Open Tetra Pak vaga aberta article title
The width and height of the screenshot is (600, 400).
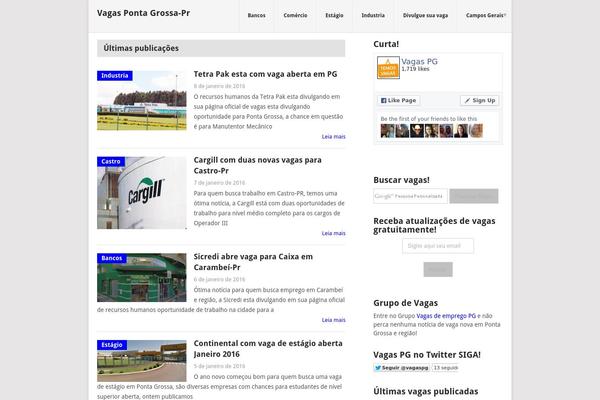(265, 74)
